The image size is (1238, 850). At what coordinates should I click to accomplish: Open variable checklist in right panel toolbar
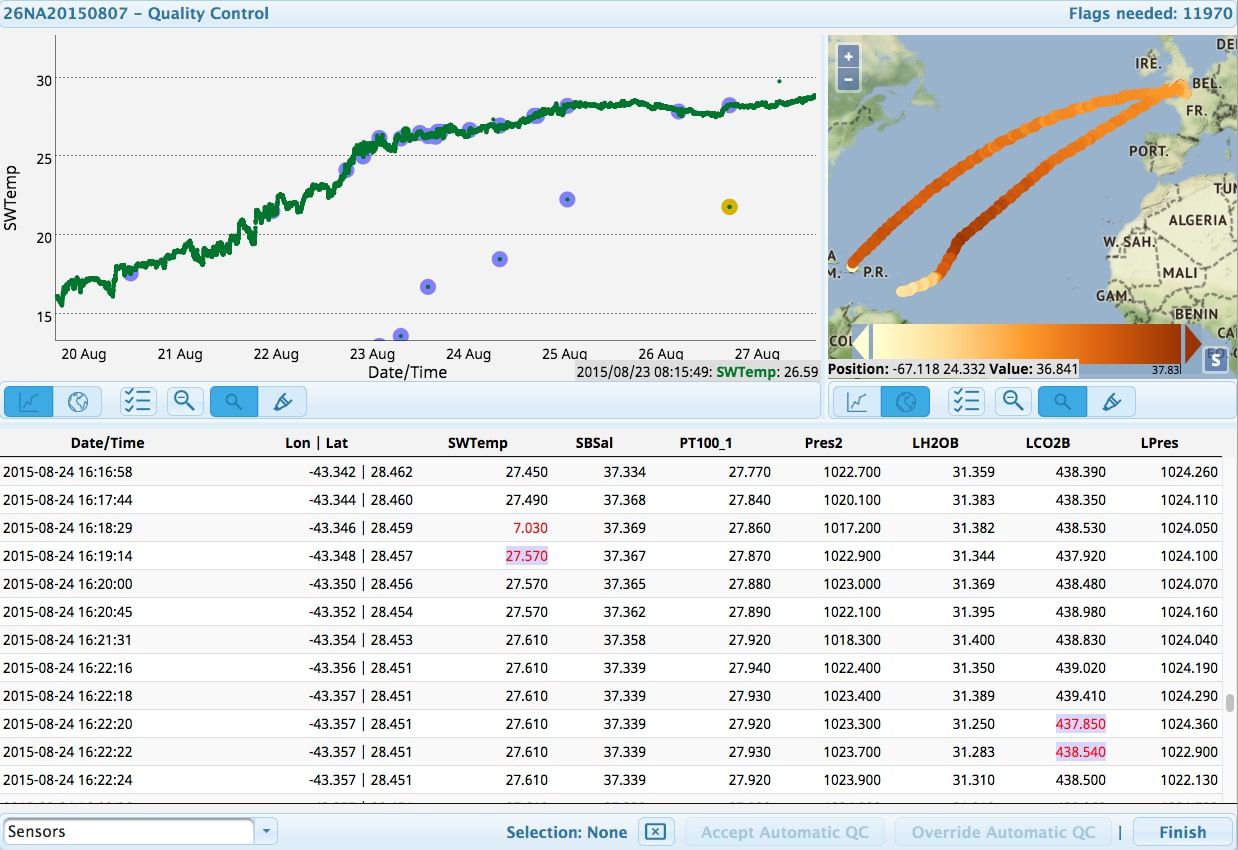966,402
